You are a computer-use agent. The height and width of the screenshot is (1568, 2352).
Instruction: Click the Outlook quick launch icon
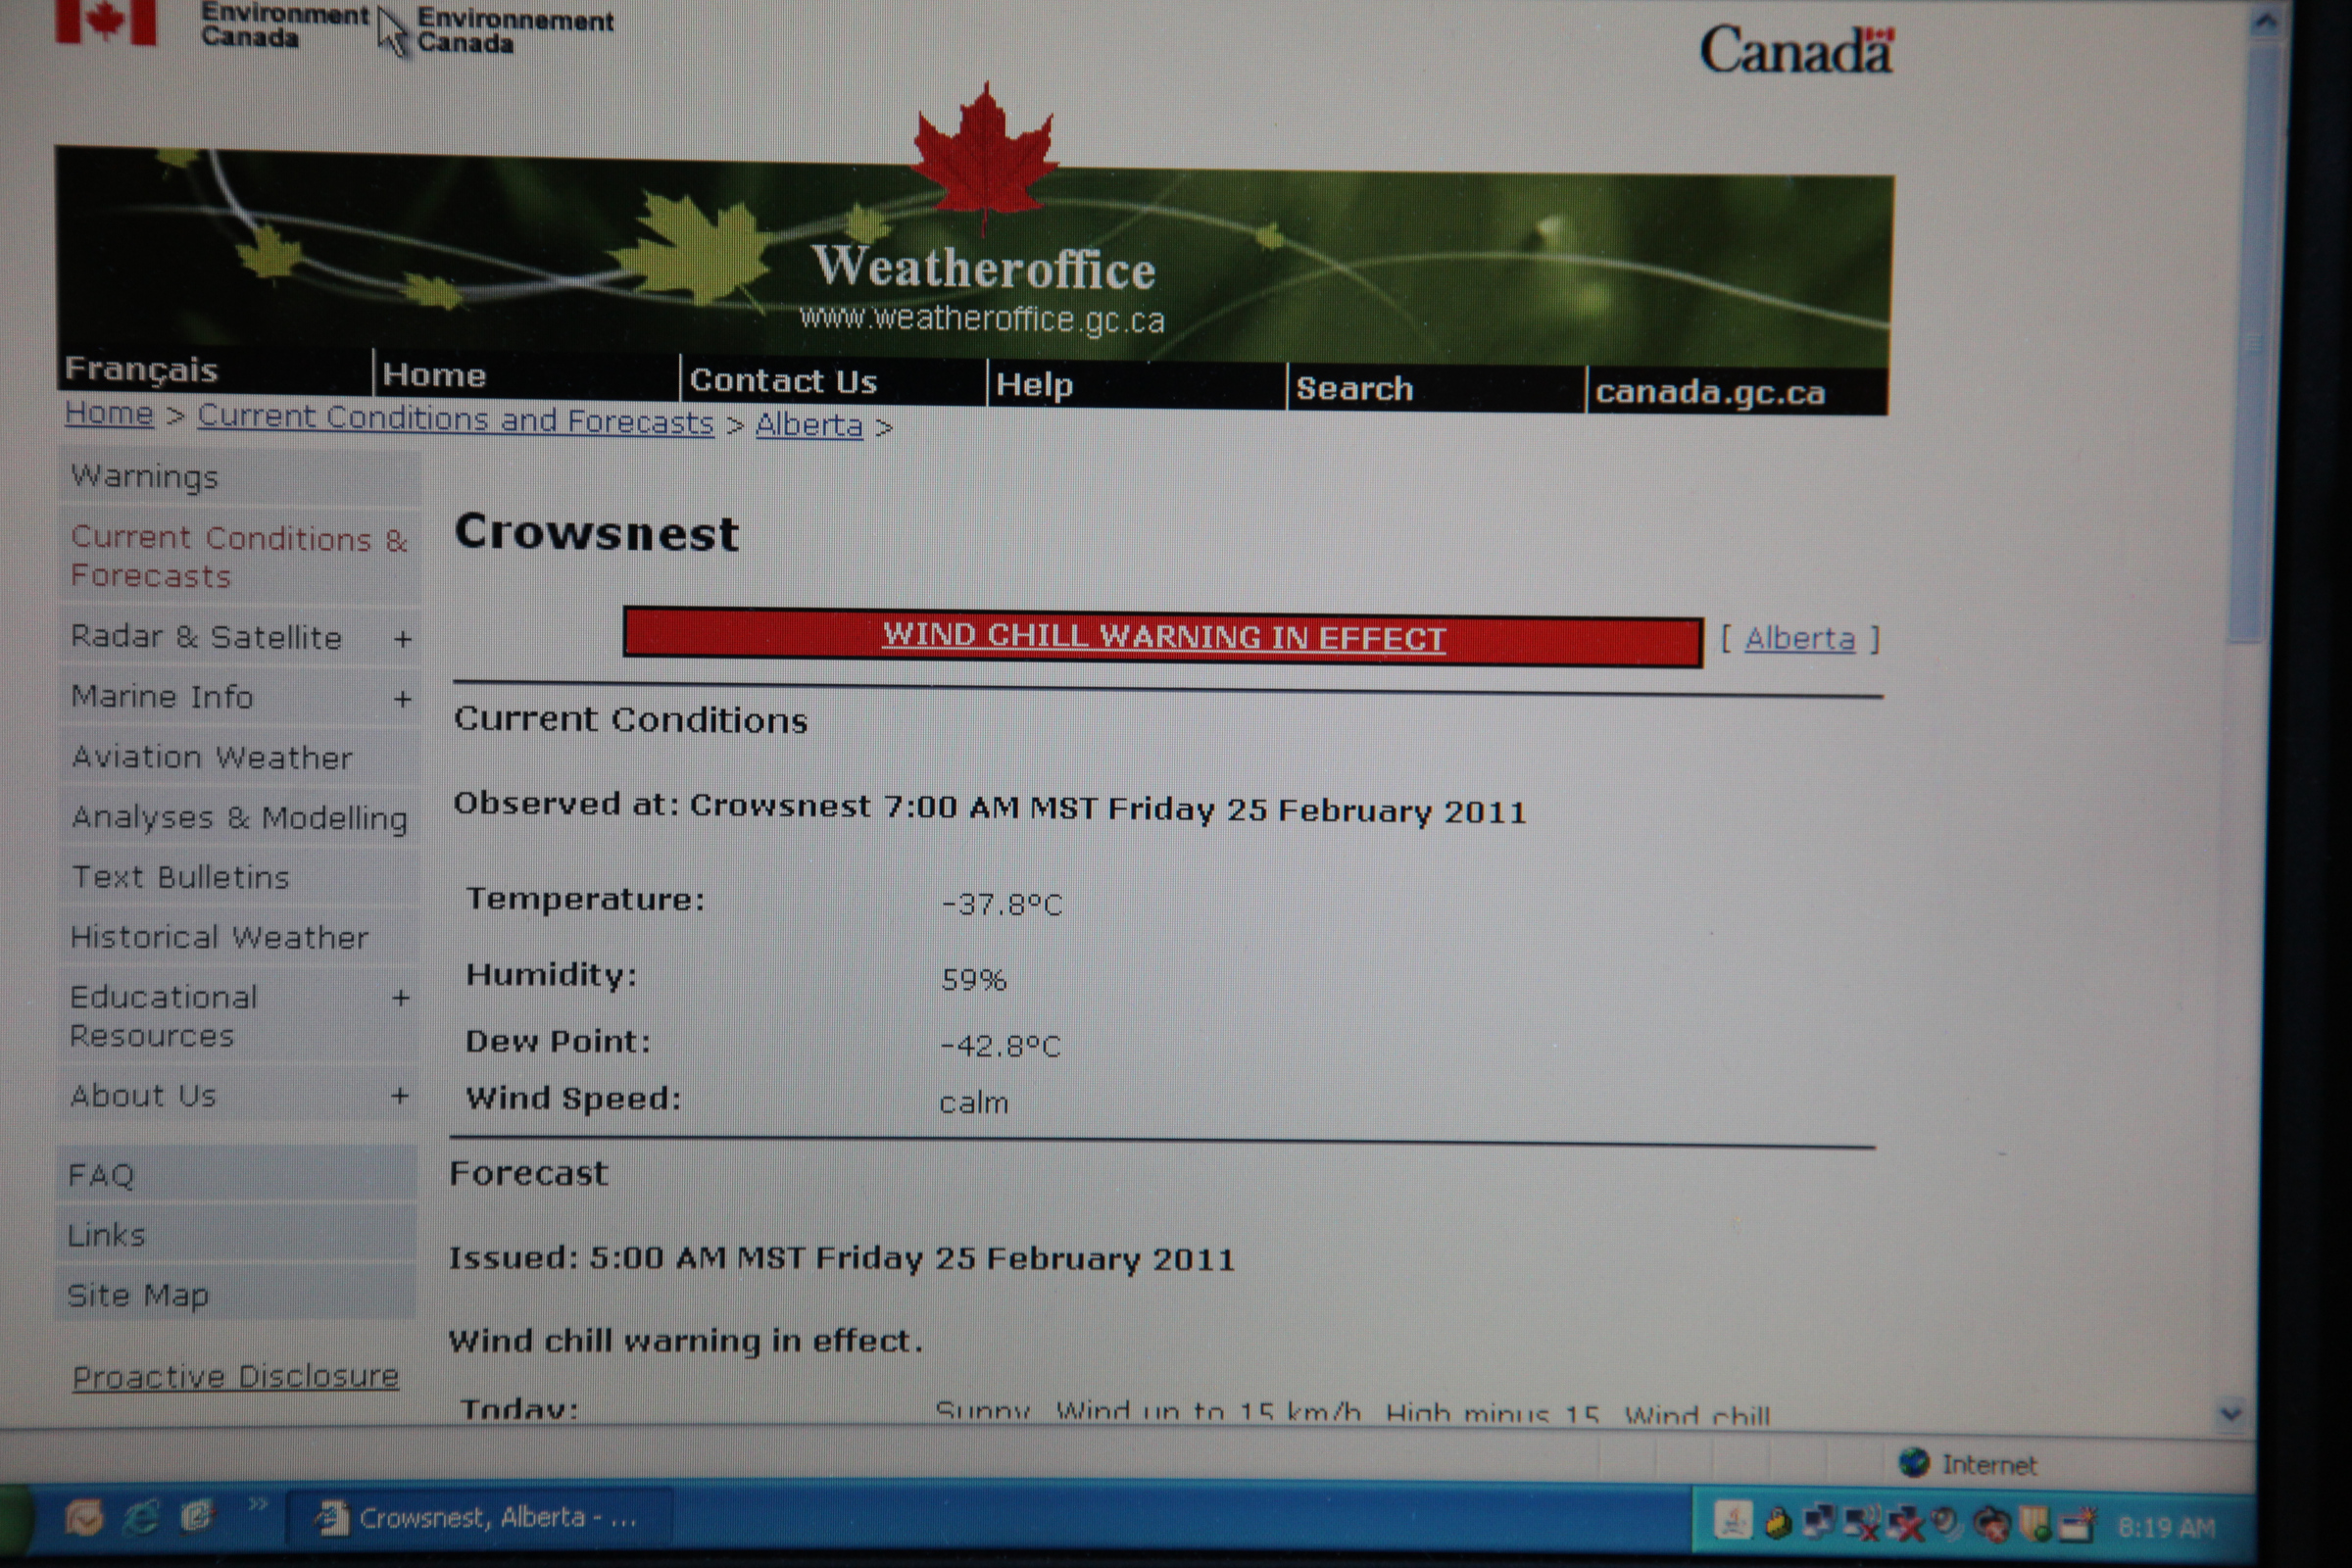coord(83,1519)
